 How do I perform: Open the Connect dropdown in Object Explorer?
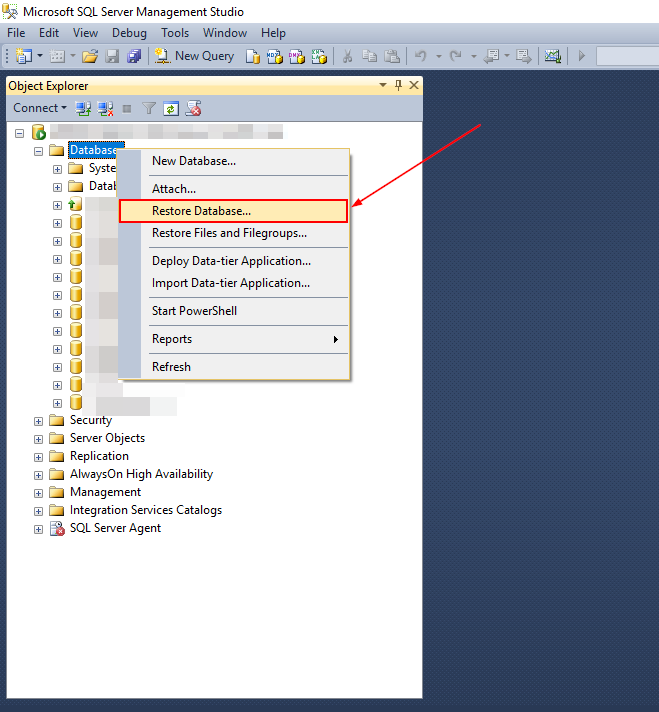pos(40,108)
